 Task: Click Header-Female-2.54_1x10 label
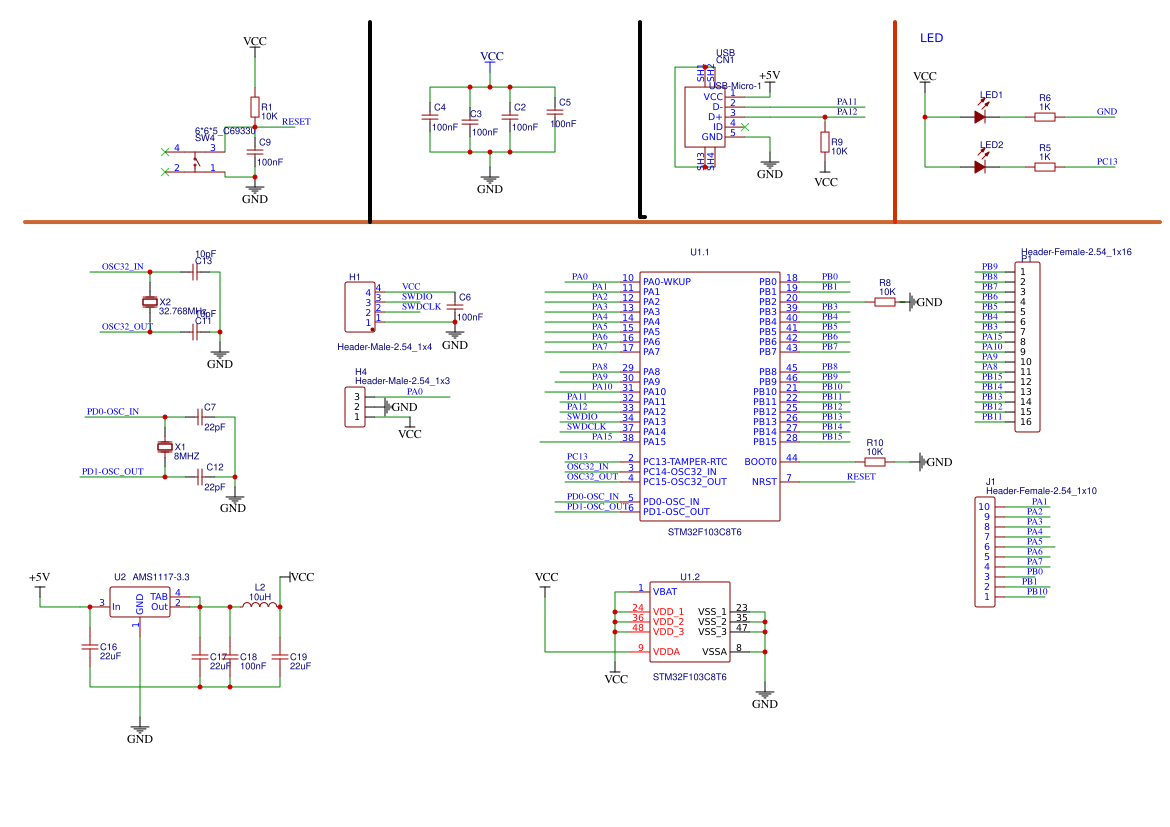coord(1041,490)
